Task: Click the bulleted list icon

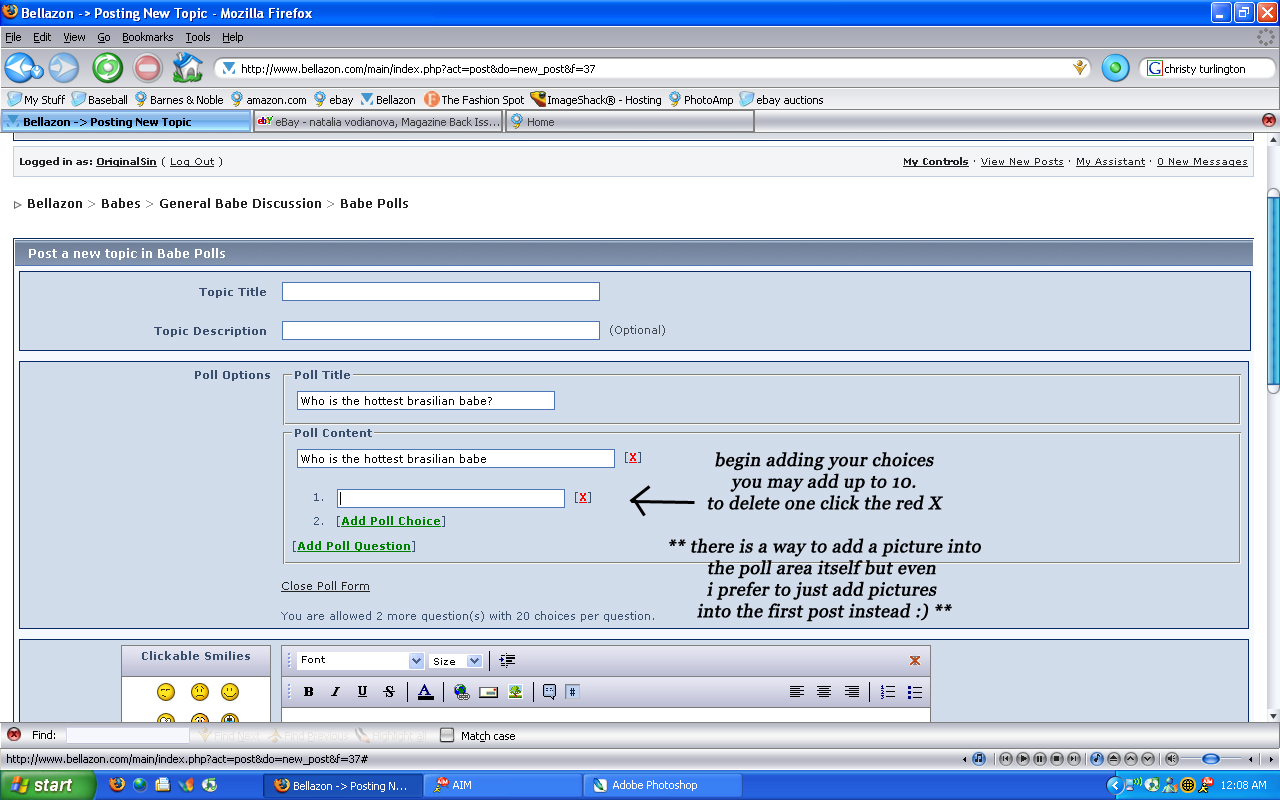Action: tap(914, 692)
